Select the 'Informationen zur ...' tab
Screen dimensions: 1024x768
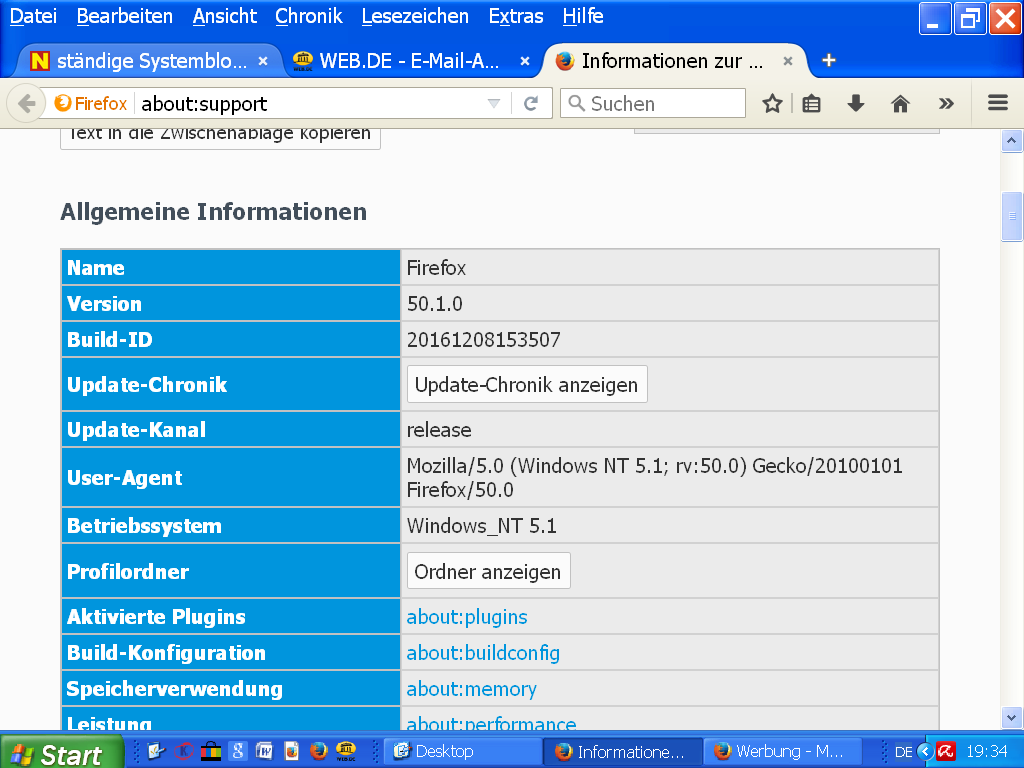(x=673, y=61)
